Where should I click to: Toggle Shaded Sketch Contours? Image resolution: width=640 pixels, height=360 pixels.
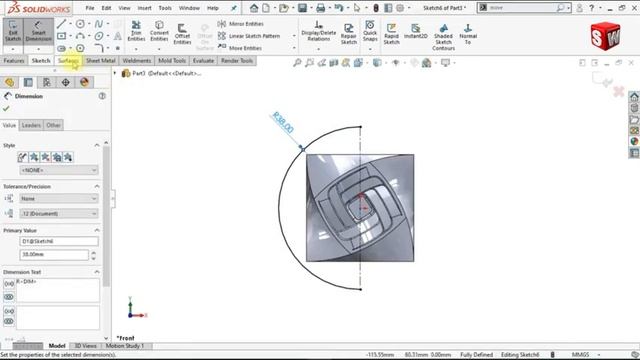click(443, 37)
